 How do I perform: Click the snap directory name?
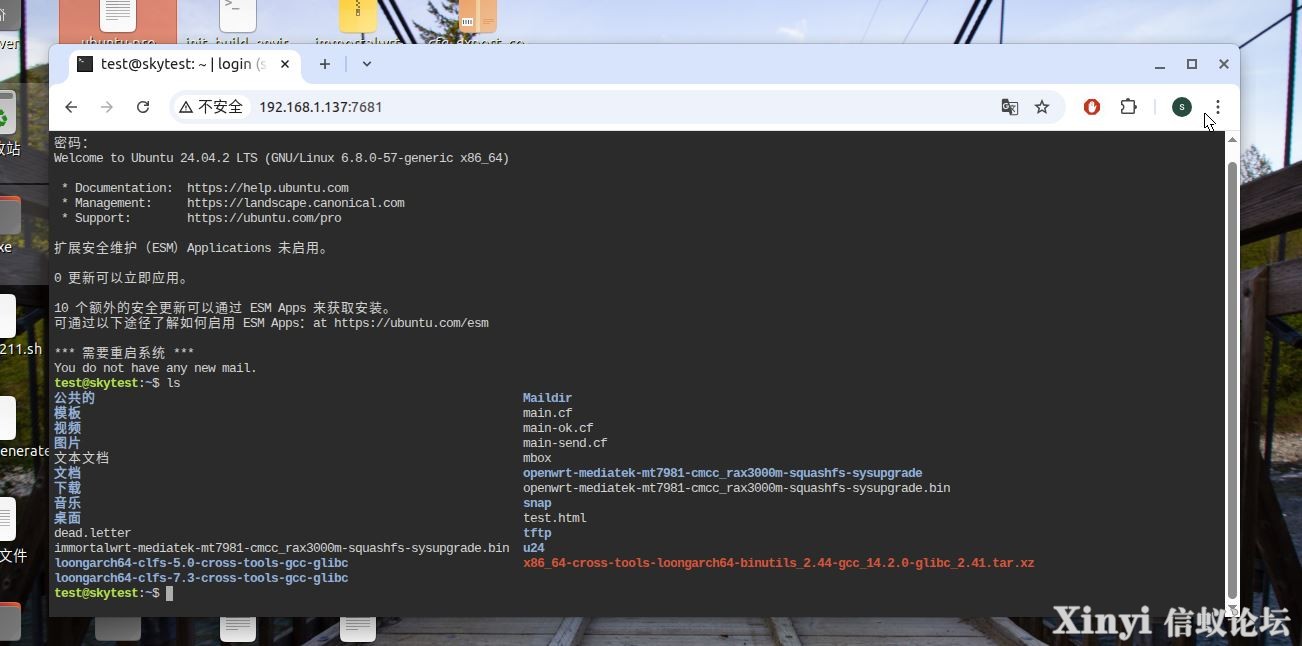tap(537, 503)
